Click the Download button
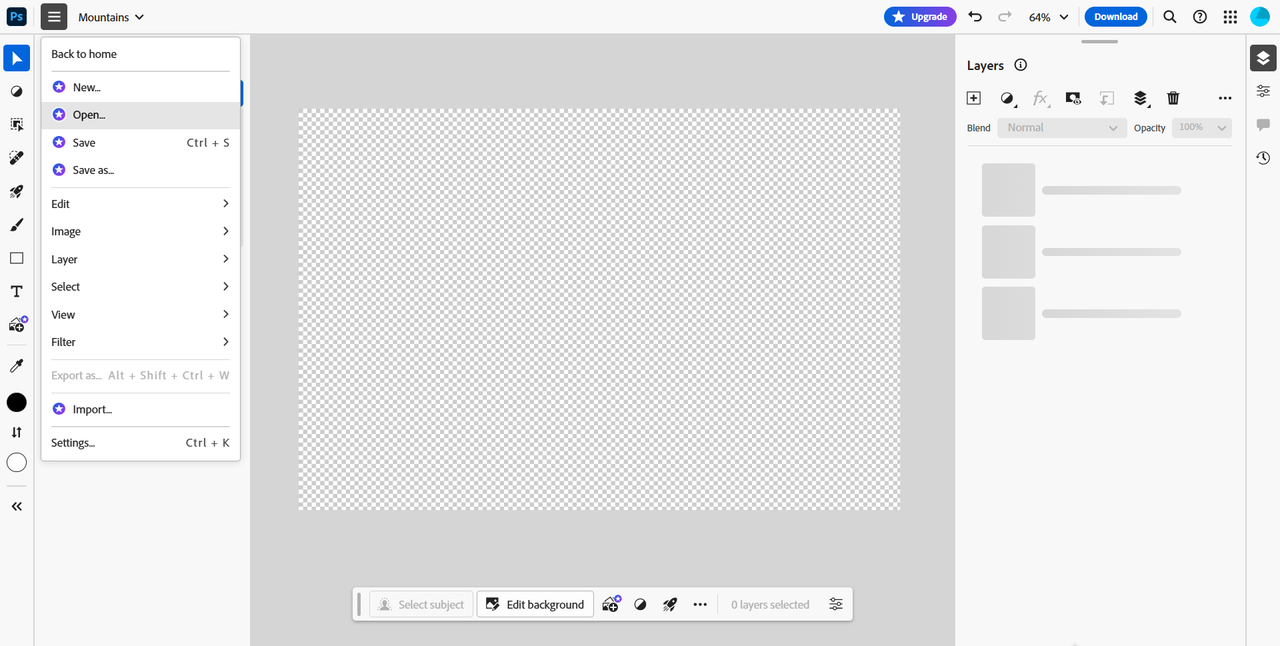Image resolution: width=1280 pixels, height=646 pixels. pyautogui.click(x=1116, y=17)
